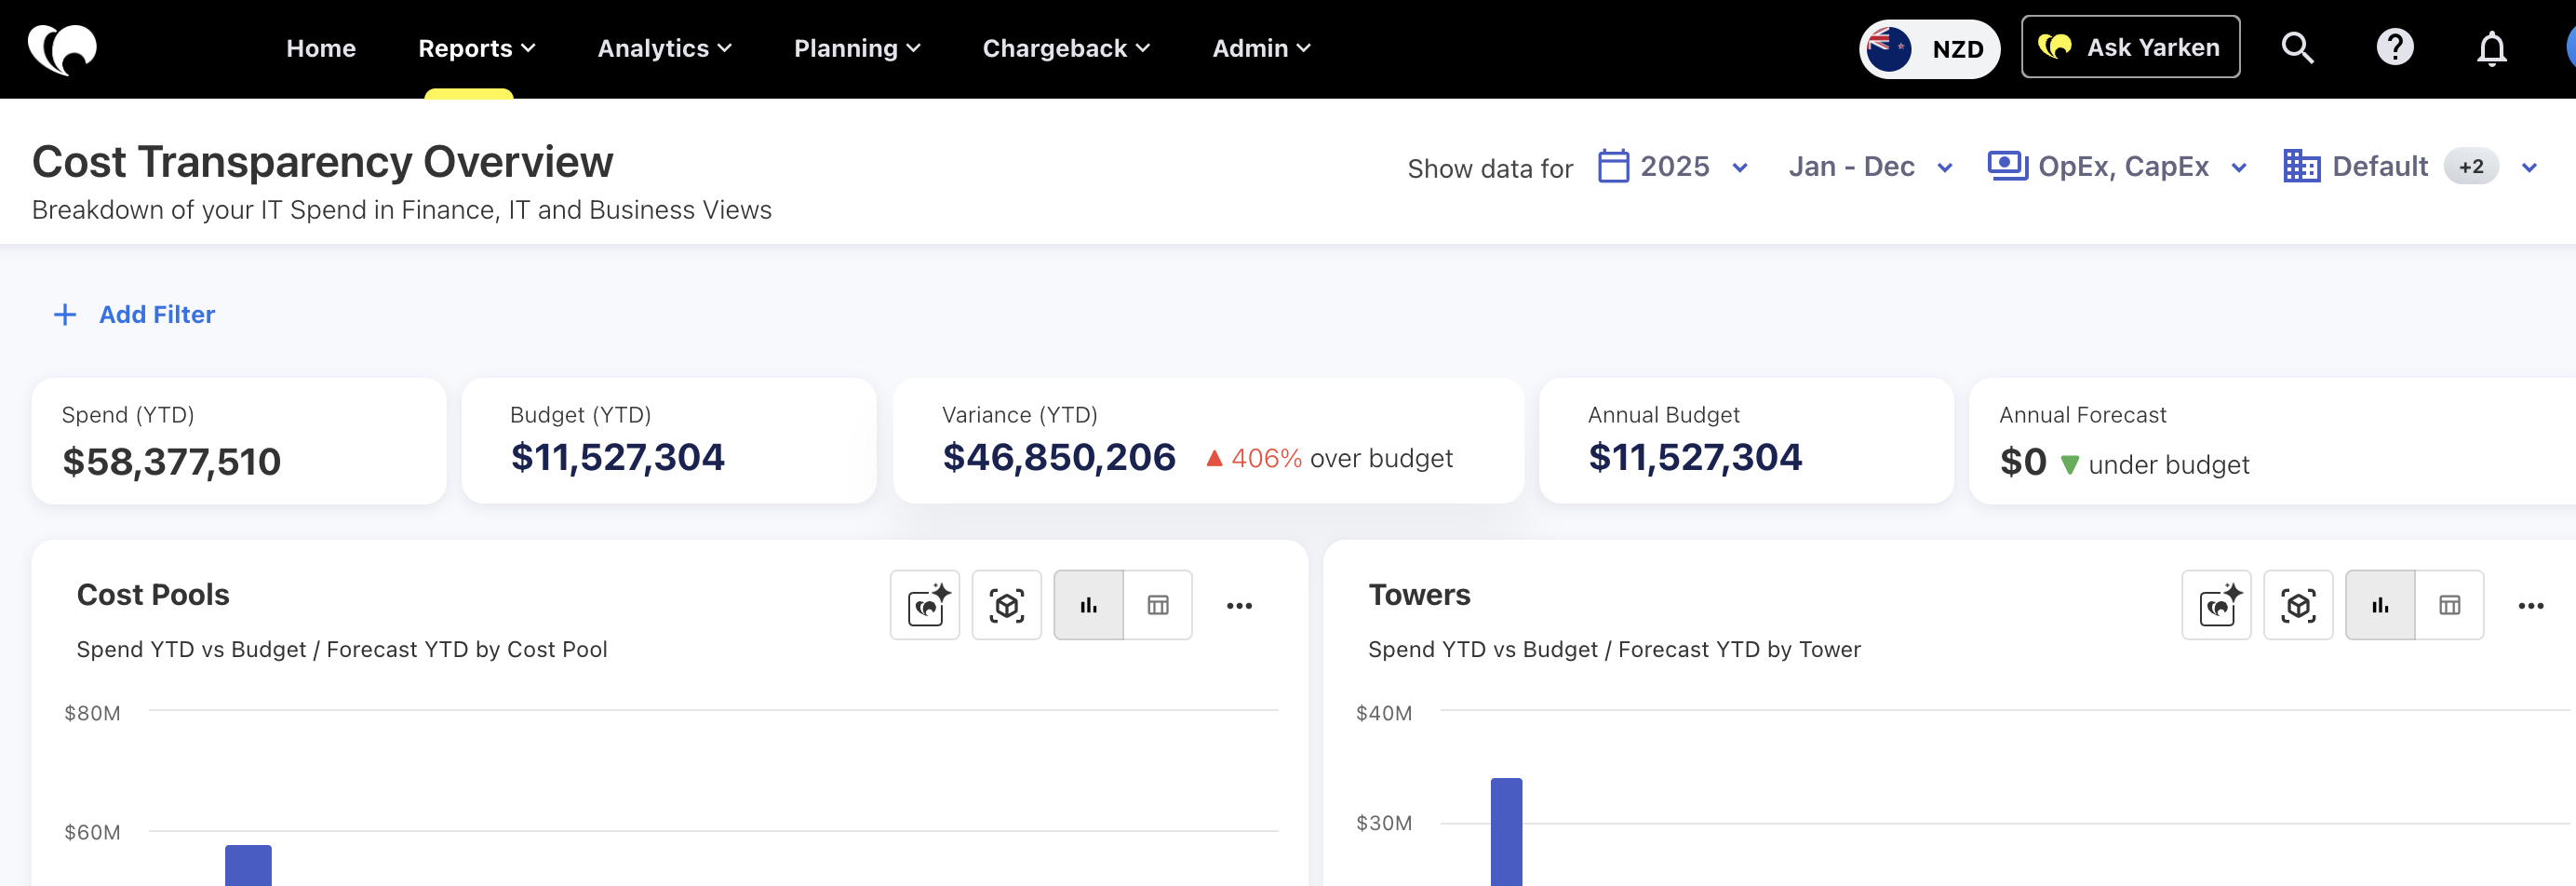Switch Towers to bar chart view
The width and height of the screenshot is (2576, 886).
(2380, 605)
